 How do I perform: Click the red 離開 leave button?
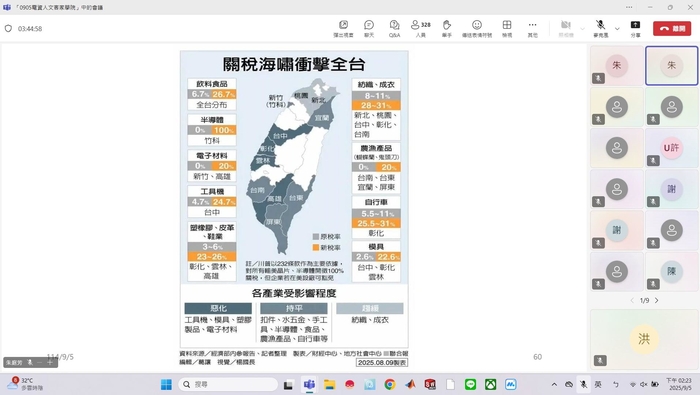click(672, 29)
